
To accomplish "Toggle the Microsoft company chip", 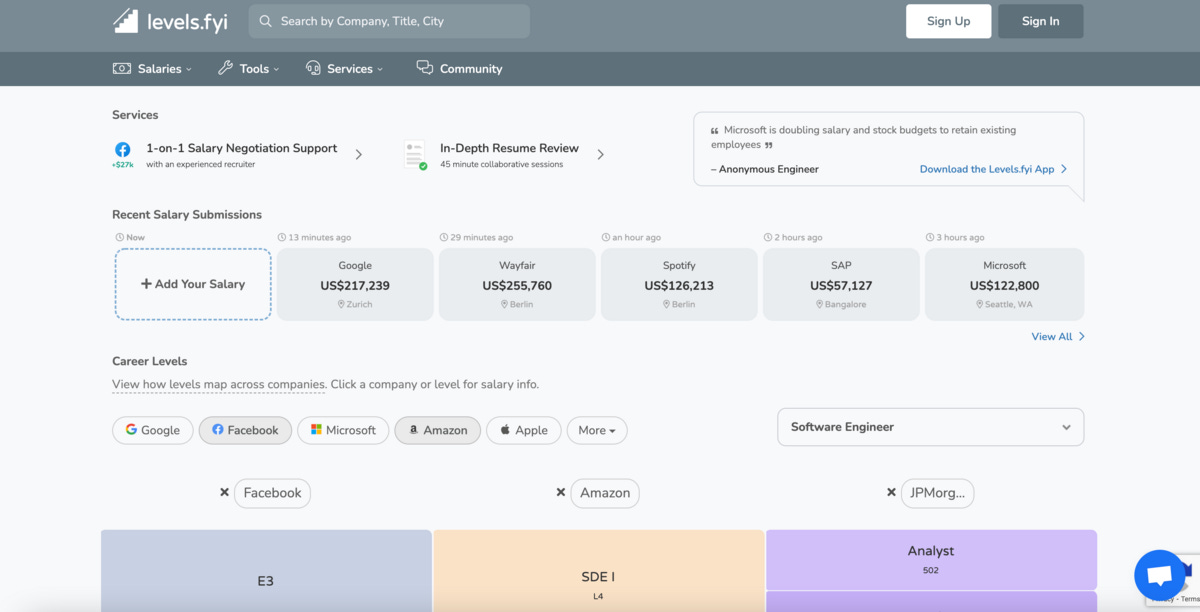I will click(x=343, y=430).
